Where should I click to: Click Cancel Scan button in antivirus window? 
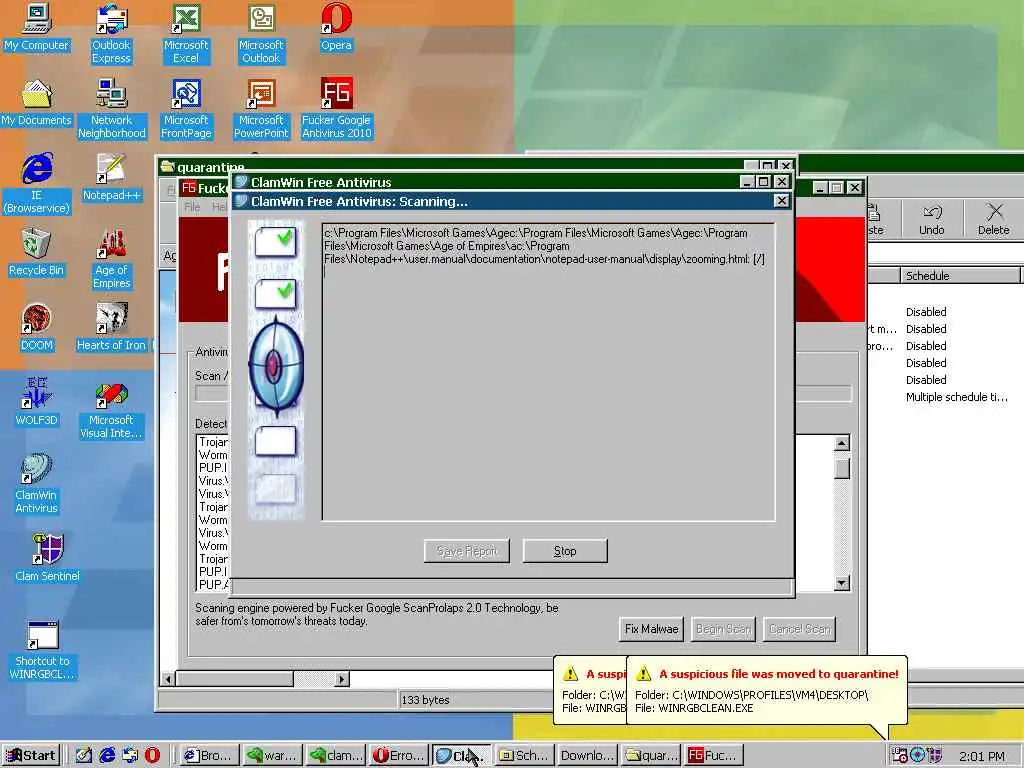[x=799, y=629]
